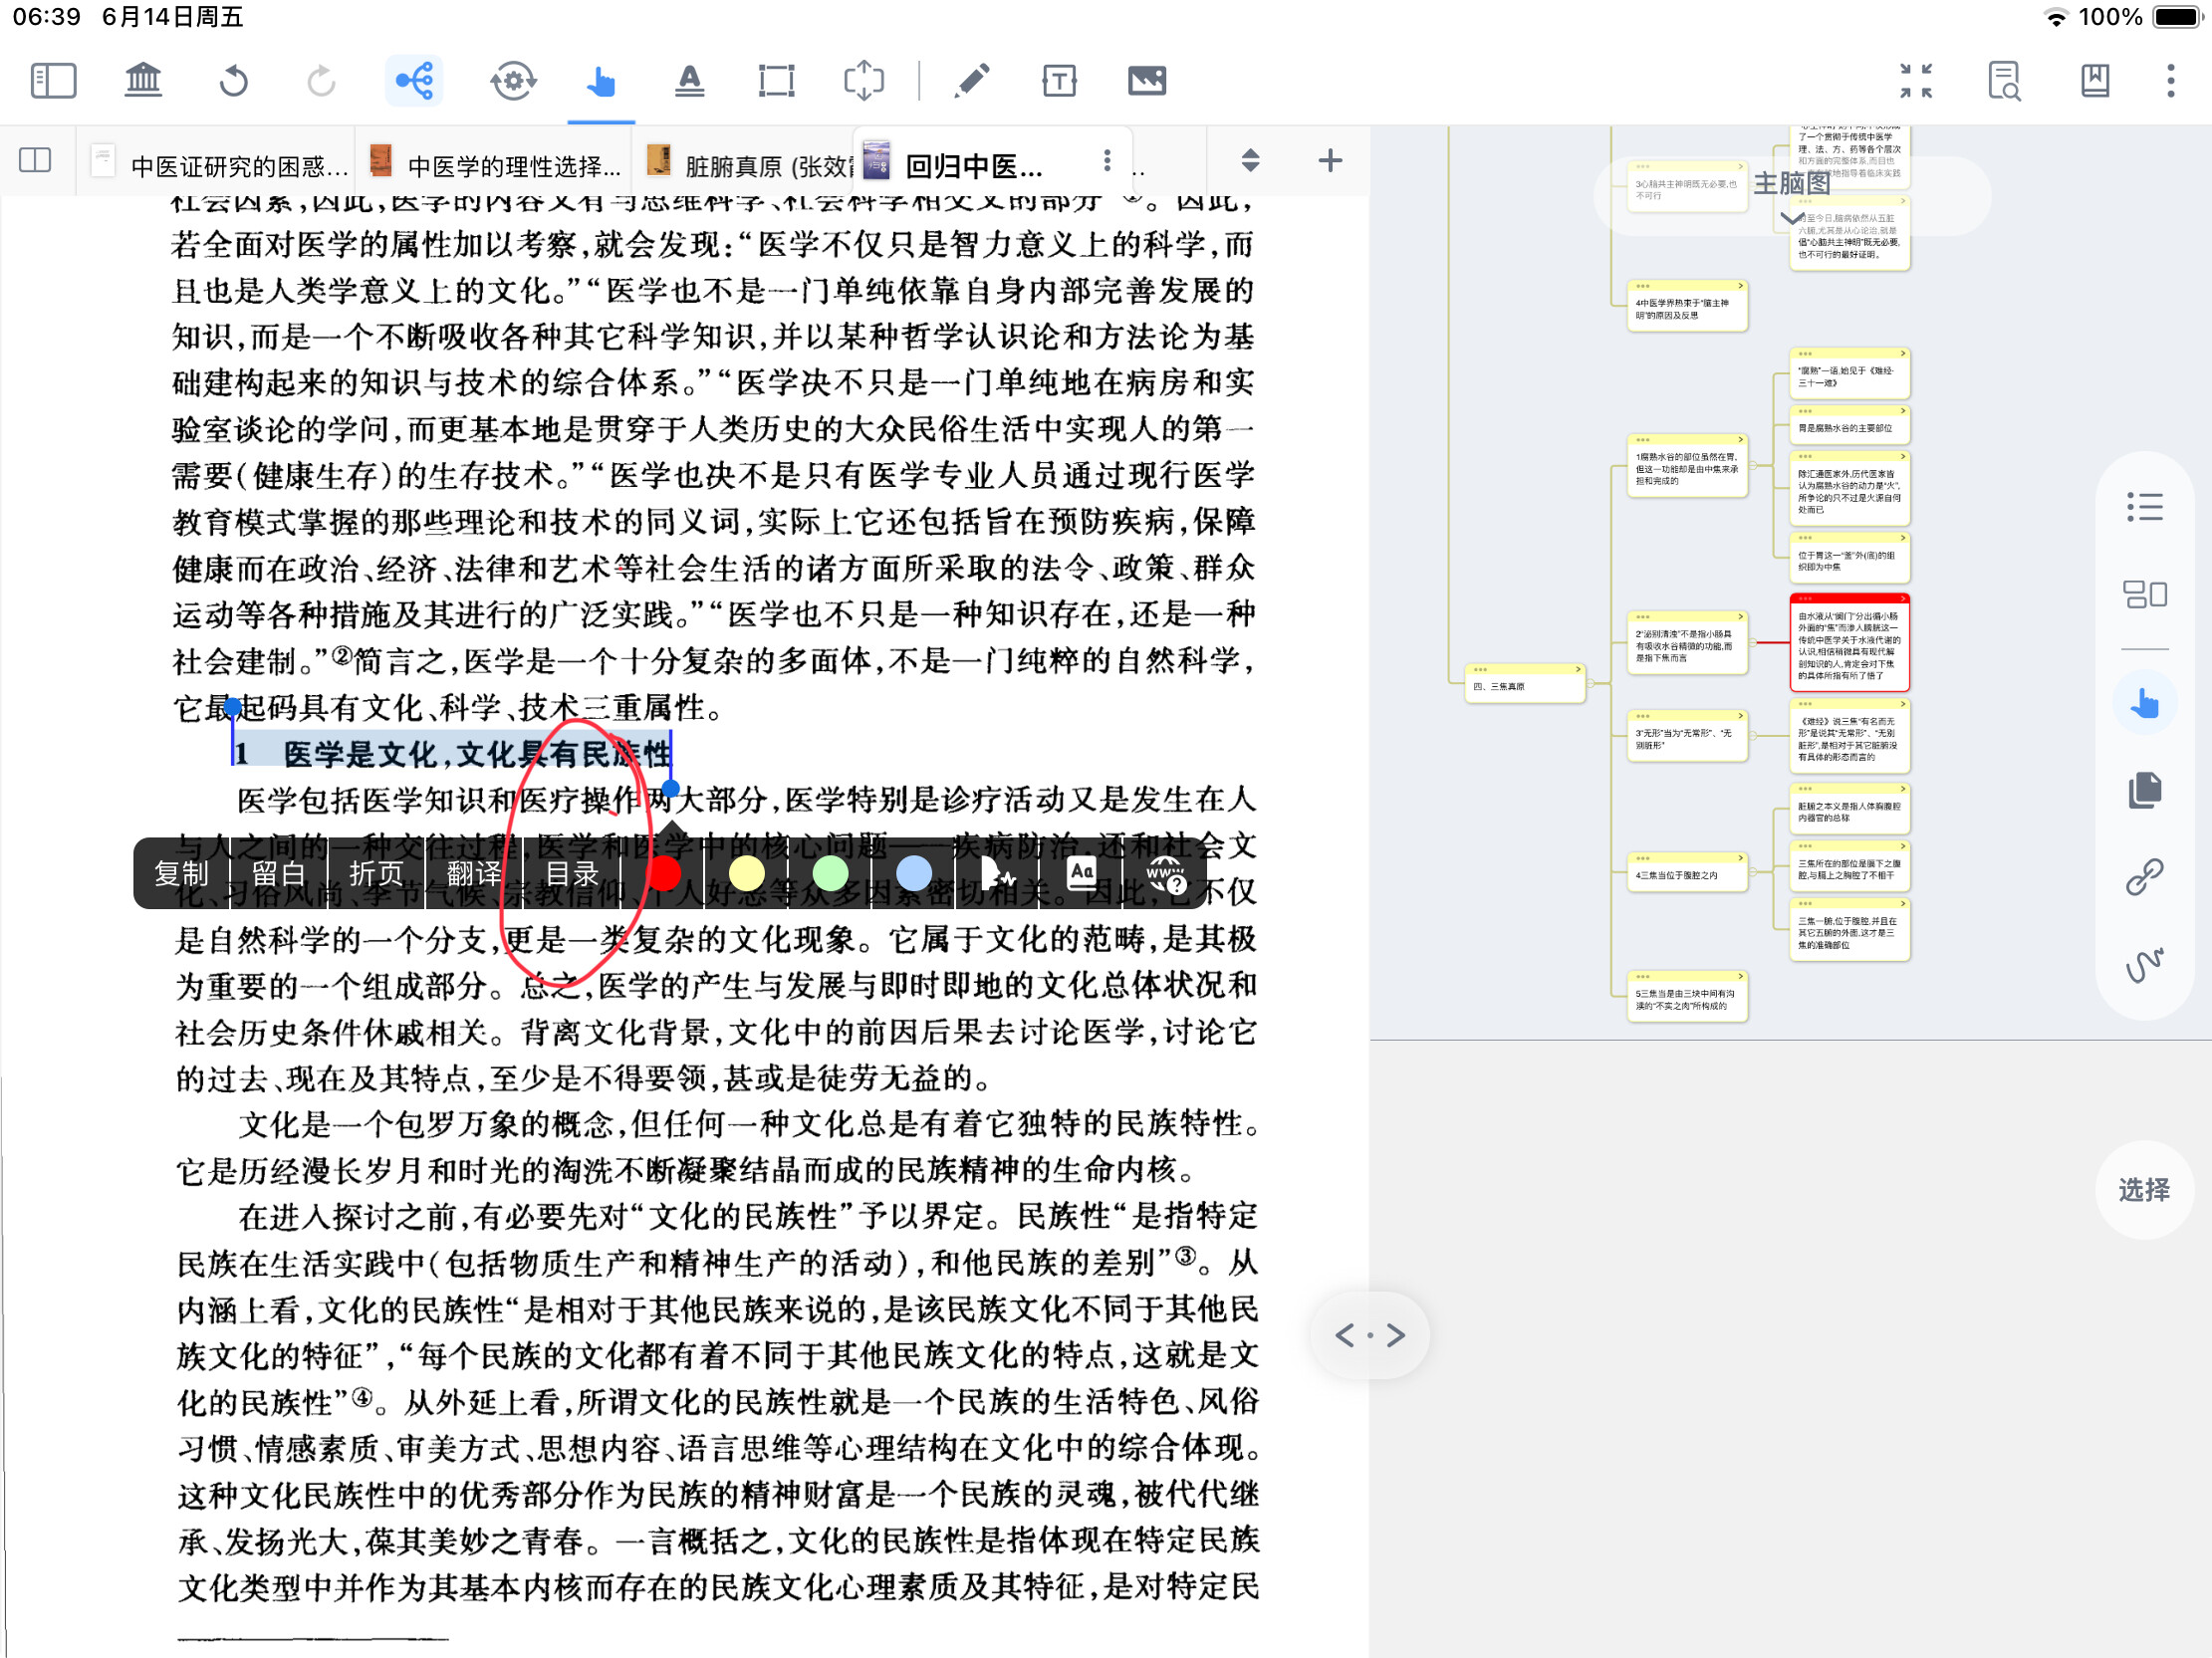
Task: Toggle the mind map mode icon
Action: pyautogui.click(x=414, y=80)
